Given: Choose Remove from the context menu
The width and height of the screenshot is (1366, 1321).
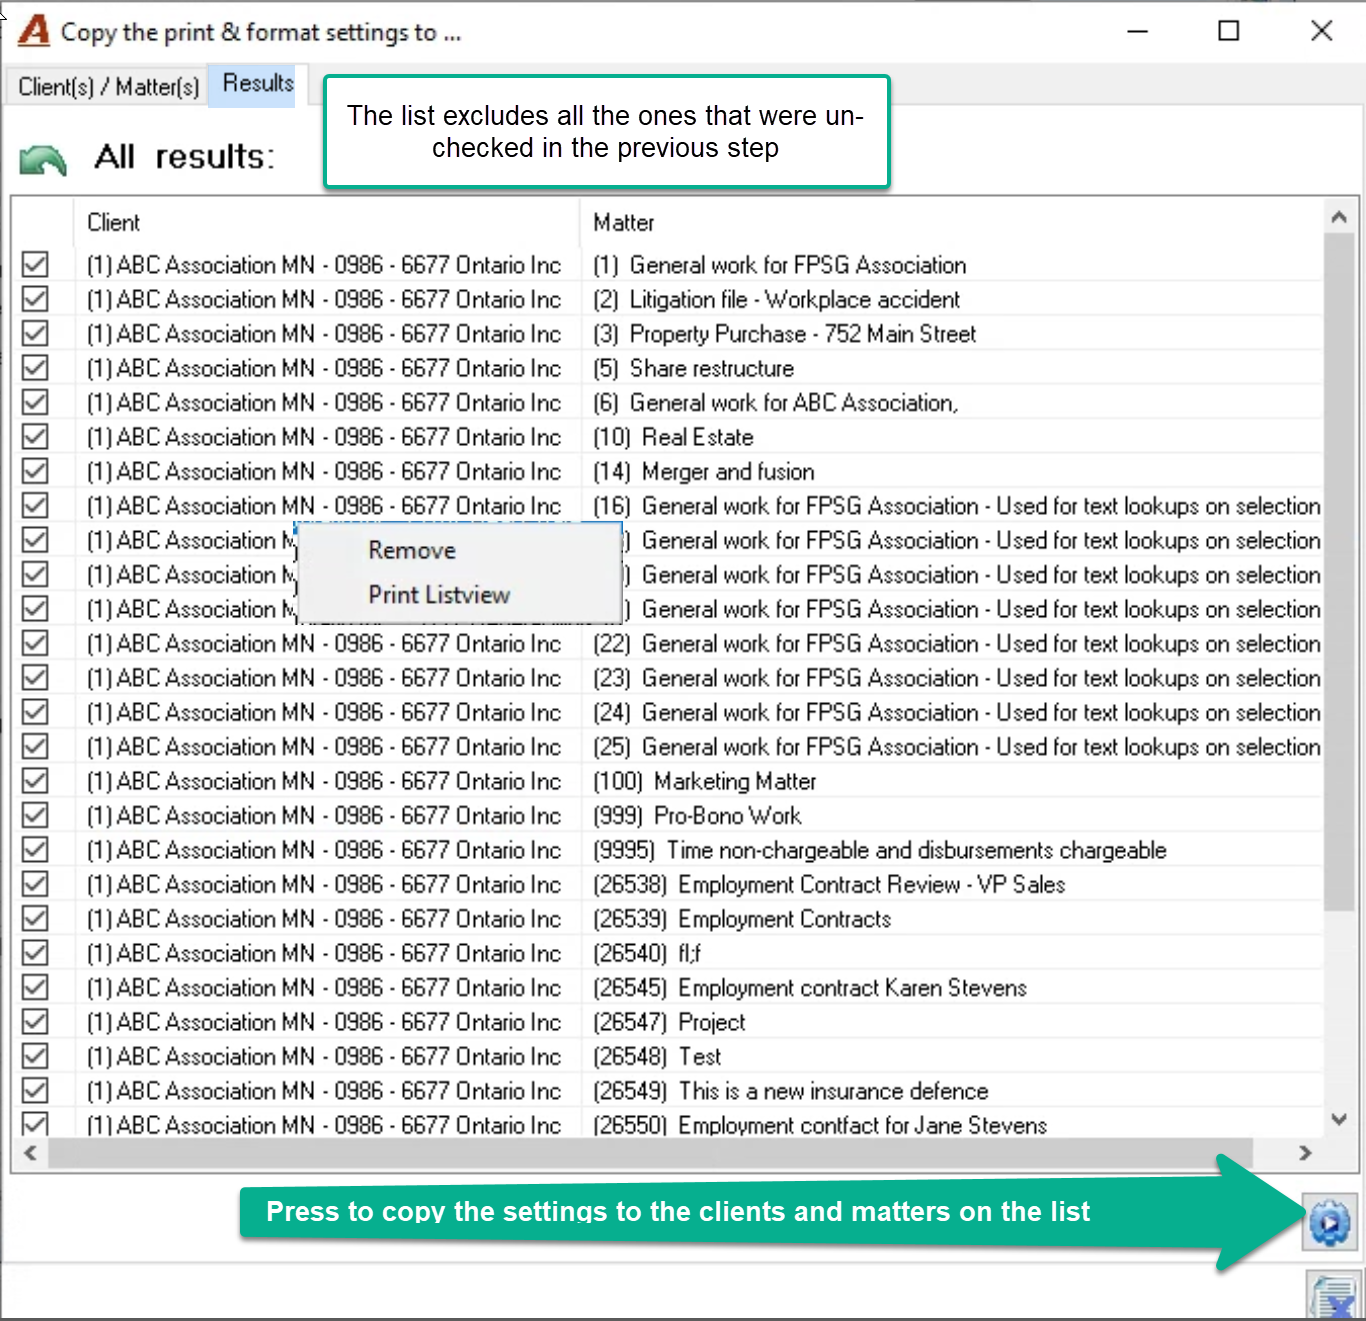Looking at the screenshot, I should point(412,550).
